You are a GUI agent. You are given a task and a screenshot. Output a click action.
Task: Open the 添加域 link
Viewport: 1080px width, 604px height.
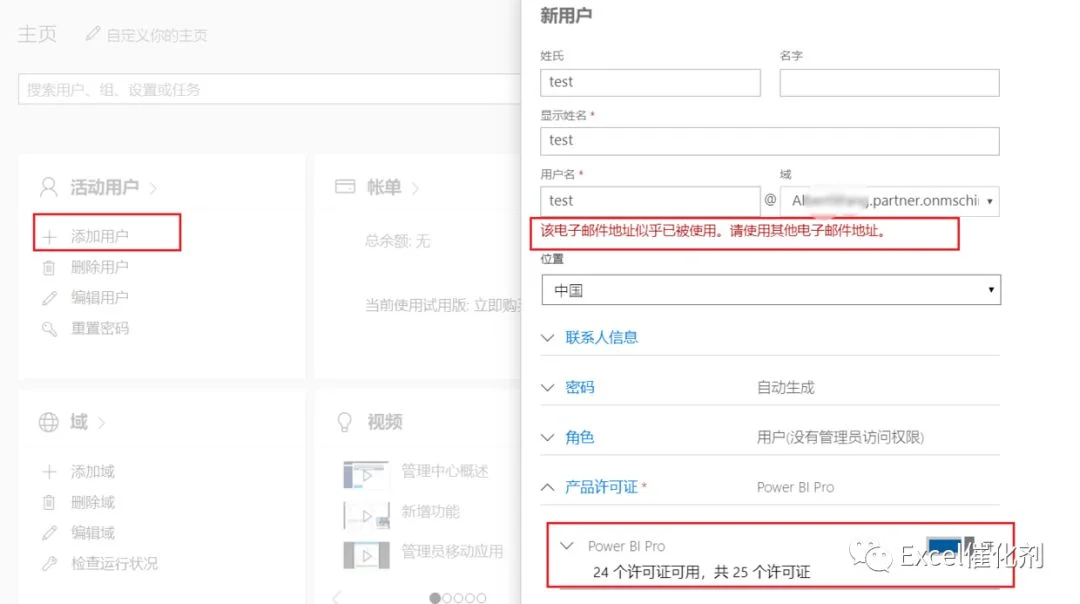[x=93, y=472]
